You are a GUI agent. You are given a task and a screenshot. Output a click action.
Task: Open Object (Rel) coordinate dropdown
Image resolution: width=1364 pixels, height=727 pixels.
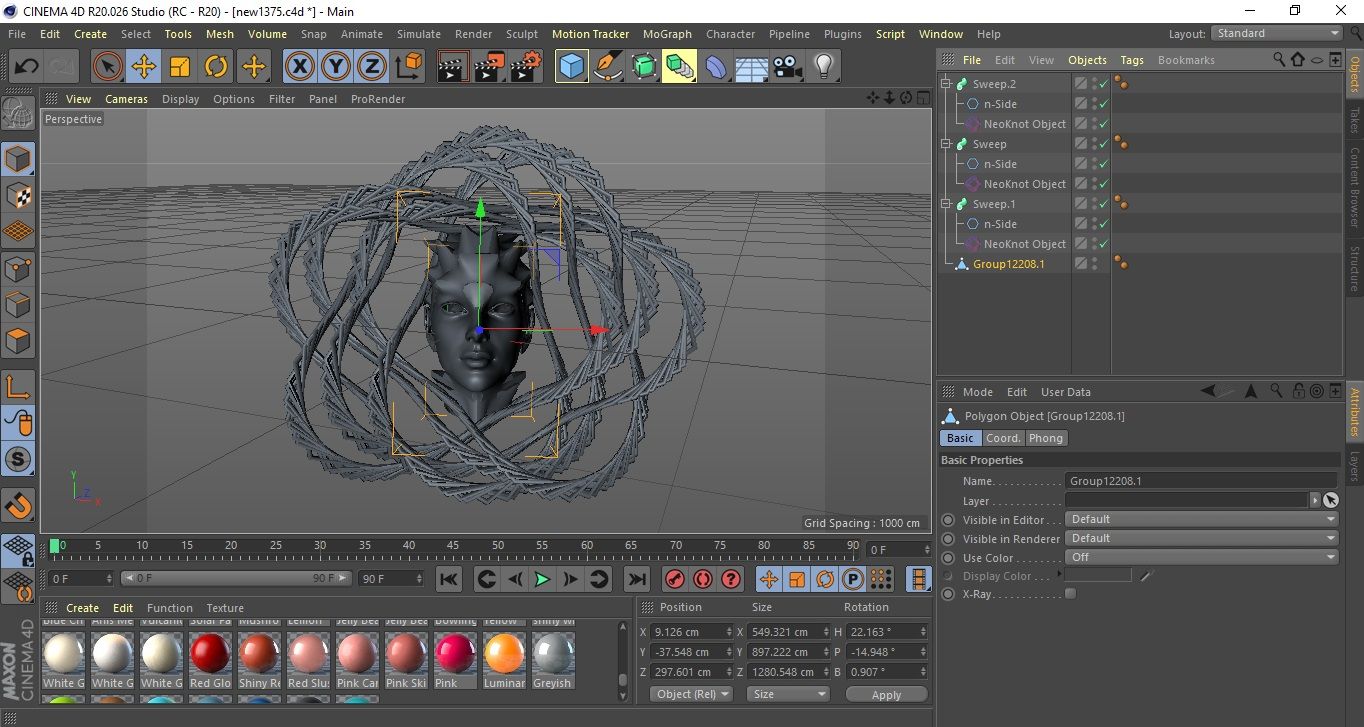(691, 694)
